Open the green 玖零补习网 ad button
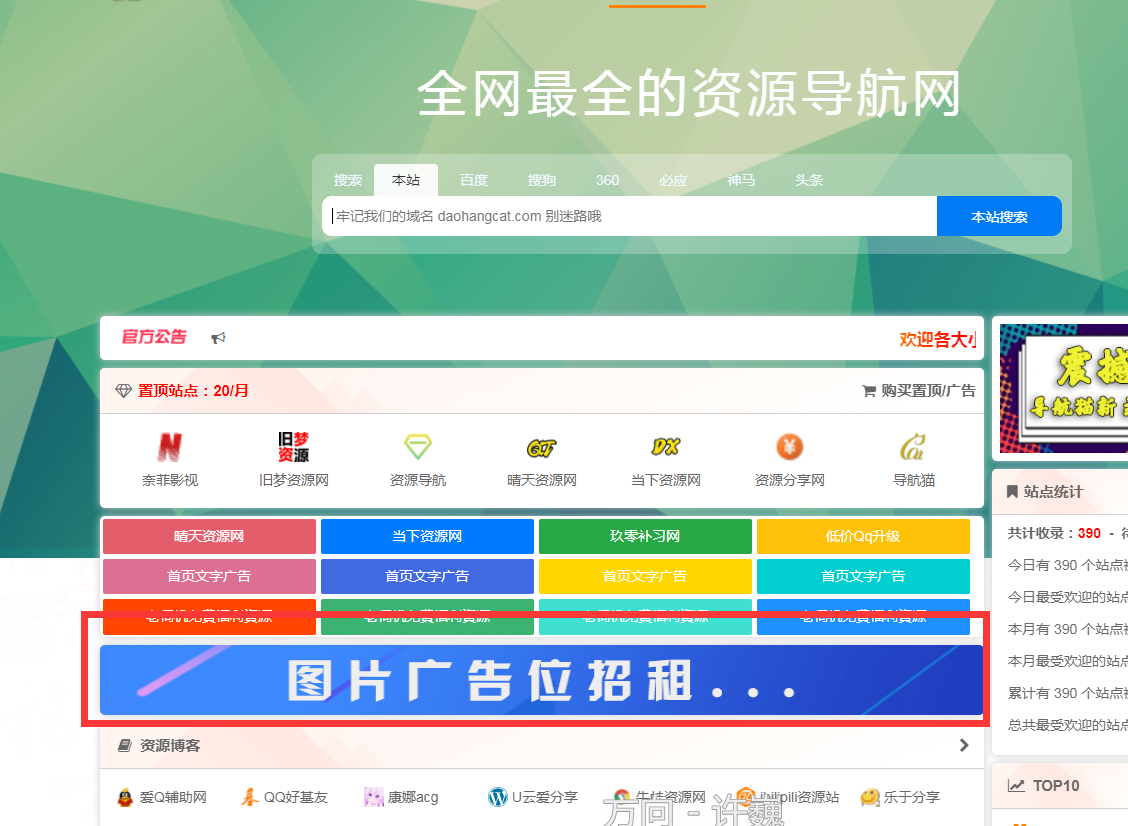 tap(645, 536)
